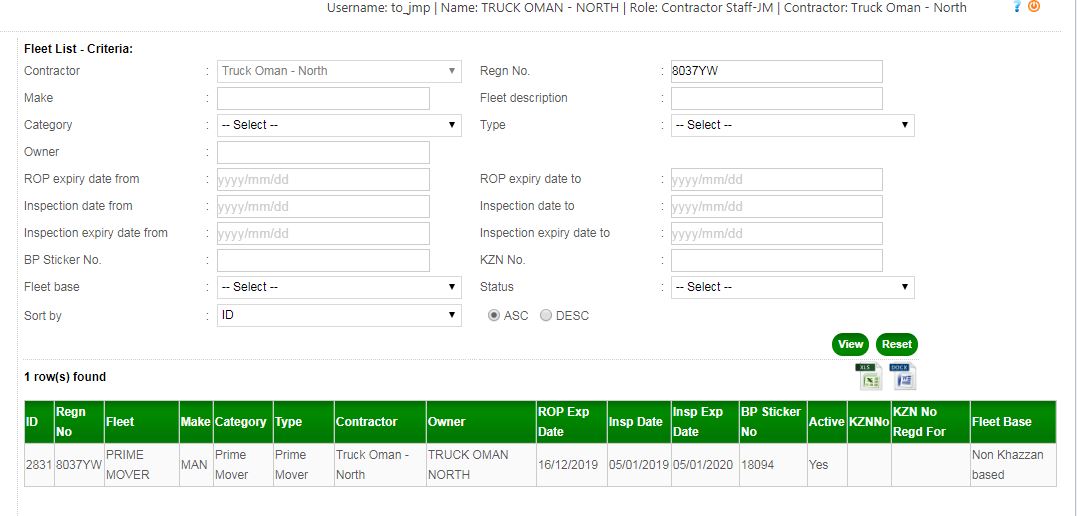This screenshot has width=1077, height=516.
Task: Click the 8037YW result row cell
Action: tap(78, 465)
